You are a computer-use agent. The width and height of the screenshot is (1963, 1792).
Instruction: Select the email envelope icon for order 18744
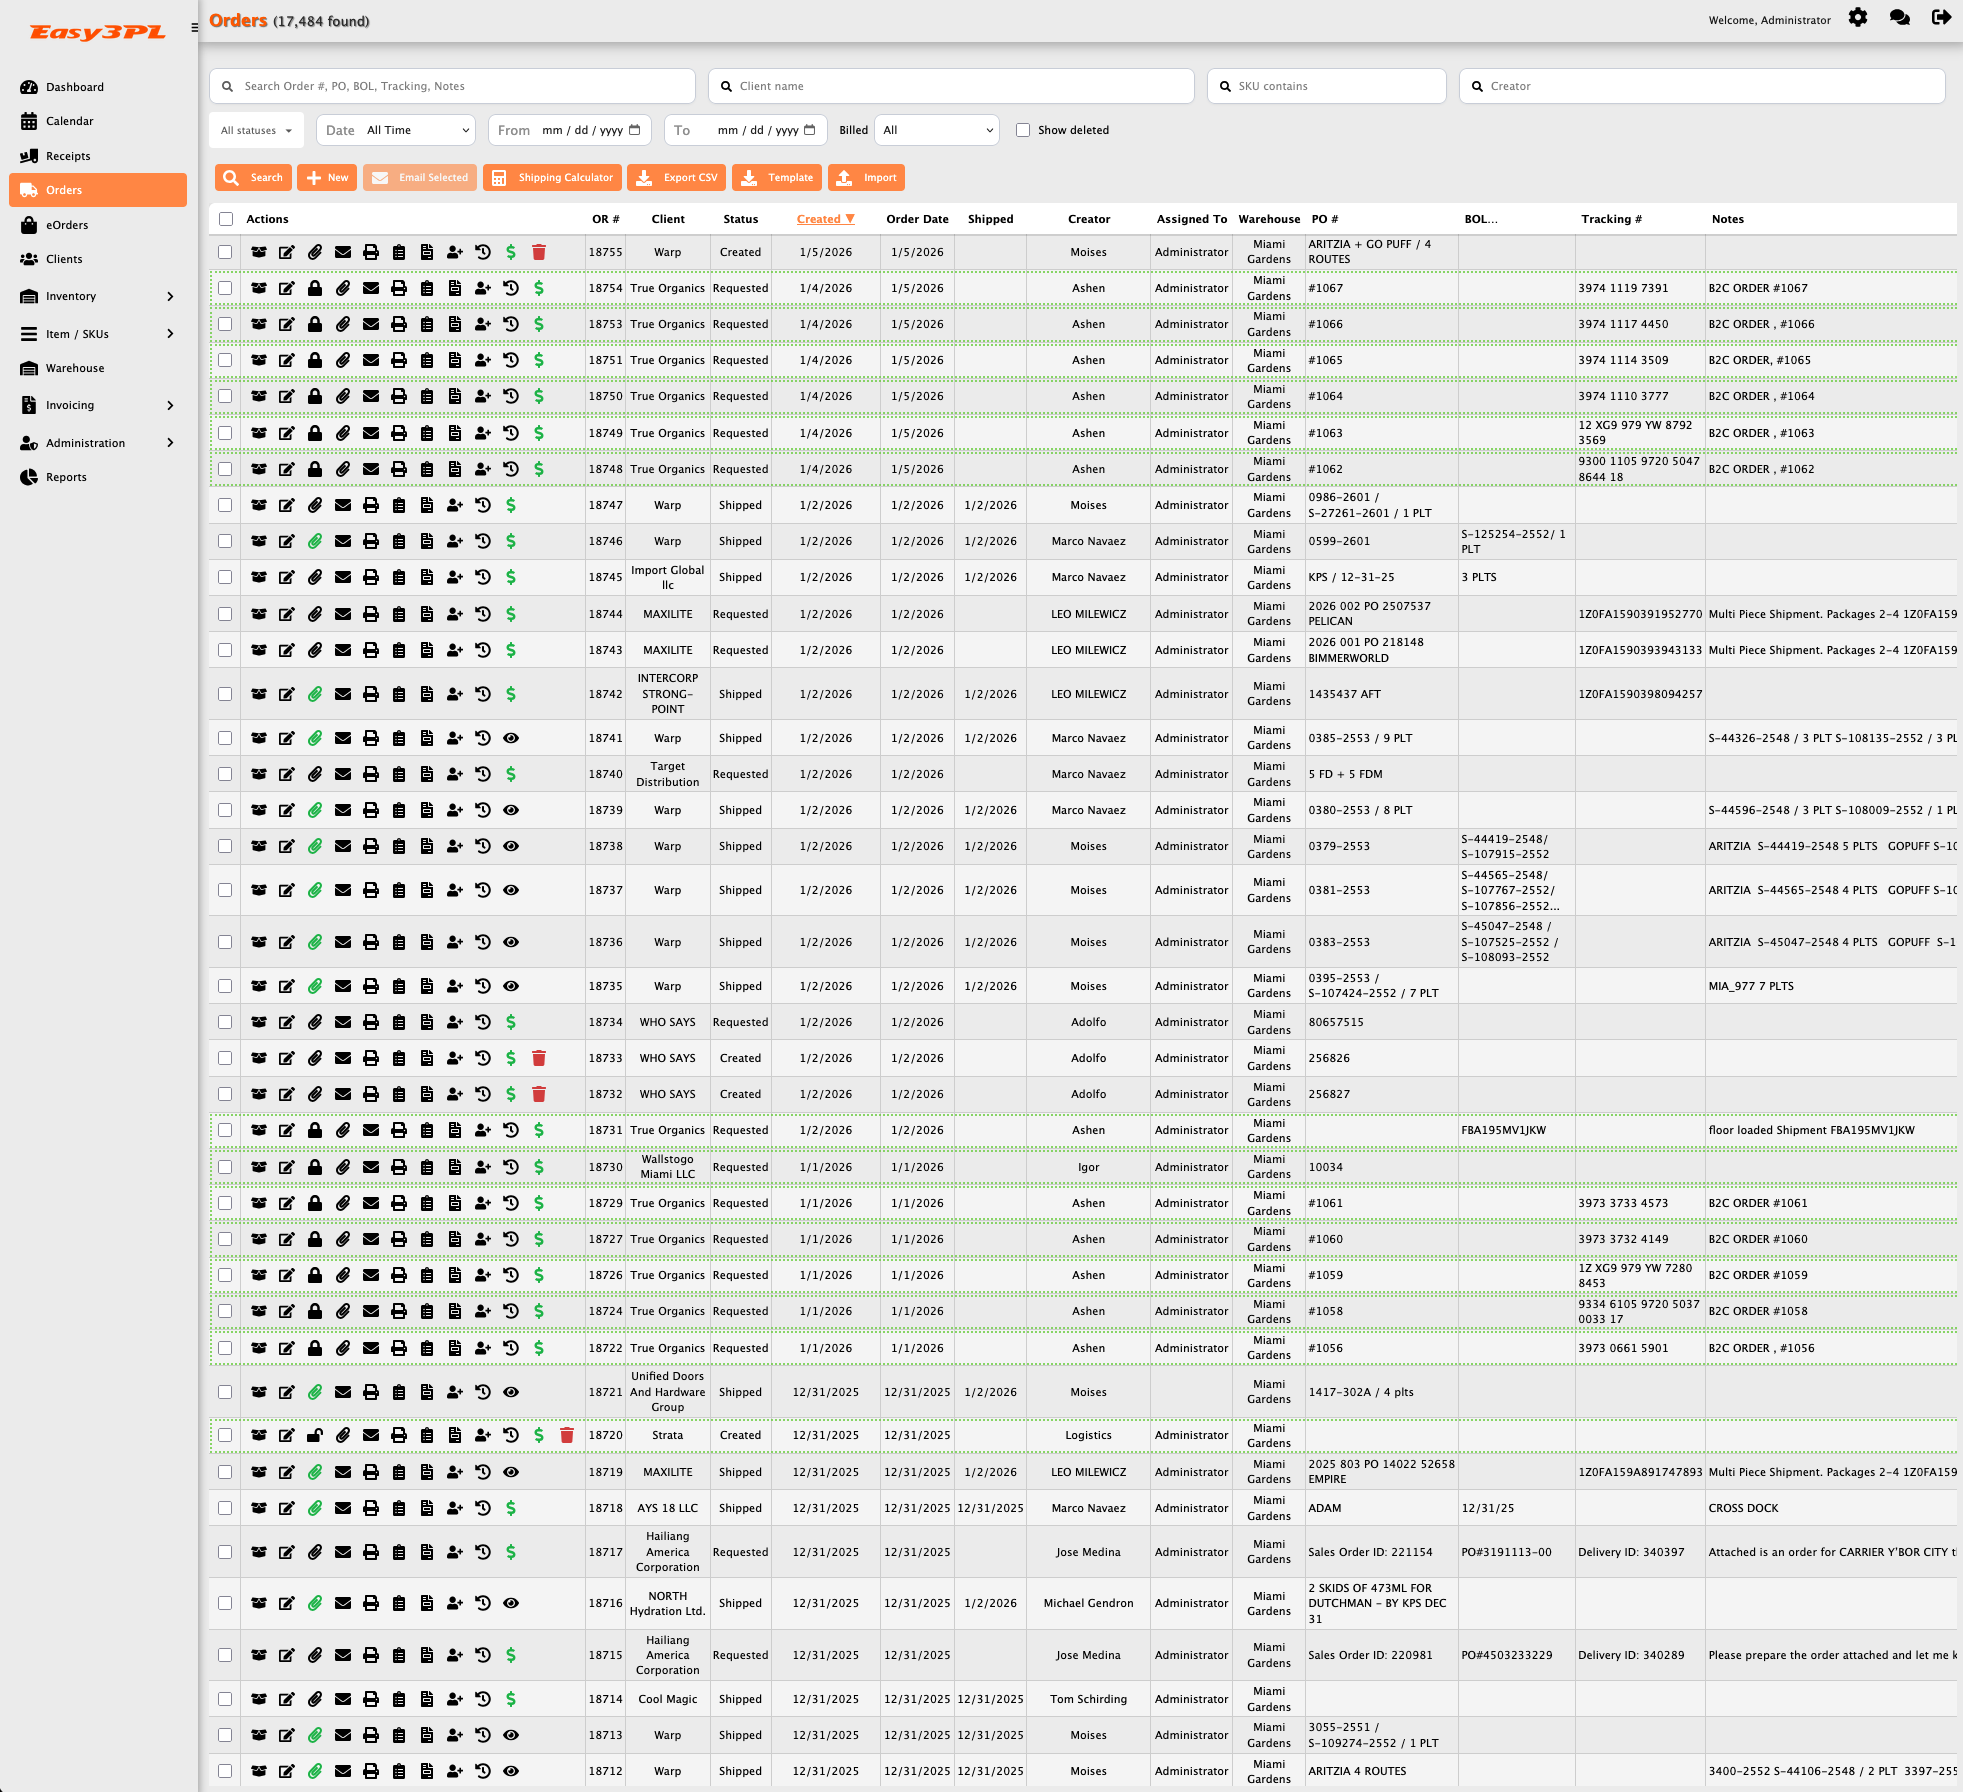343,614
